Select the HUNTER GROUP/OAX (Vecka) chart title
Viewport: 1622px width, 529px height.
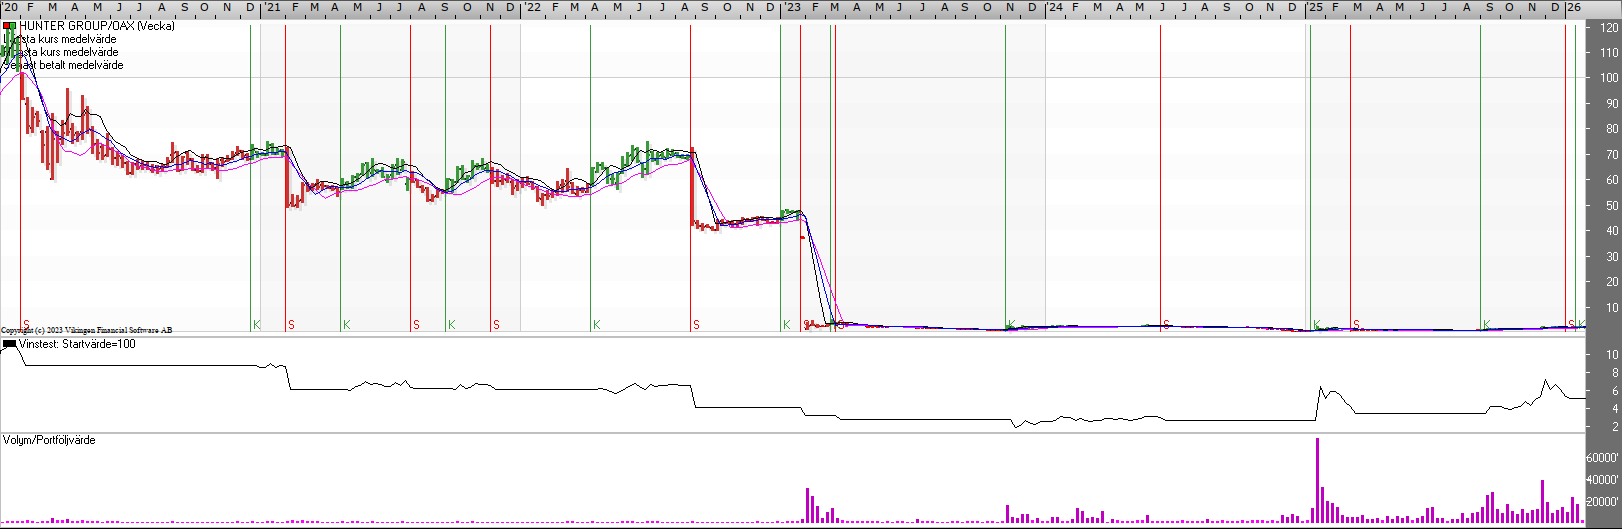(96, 26)
